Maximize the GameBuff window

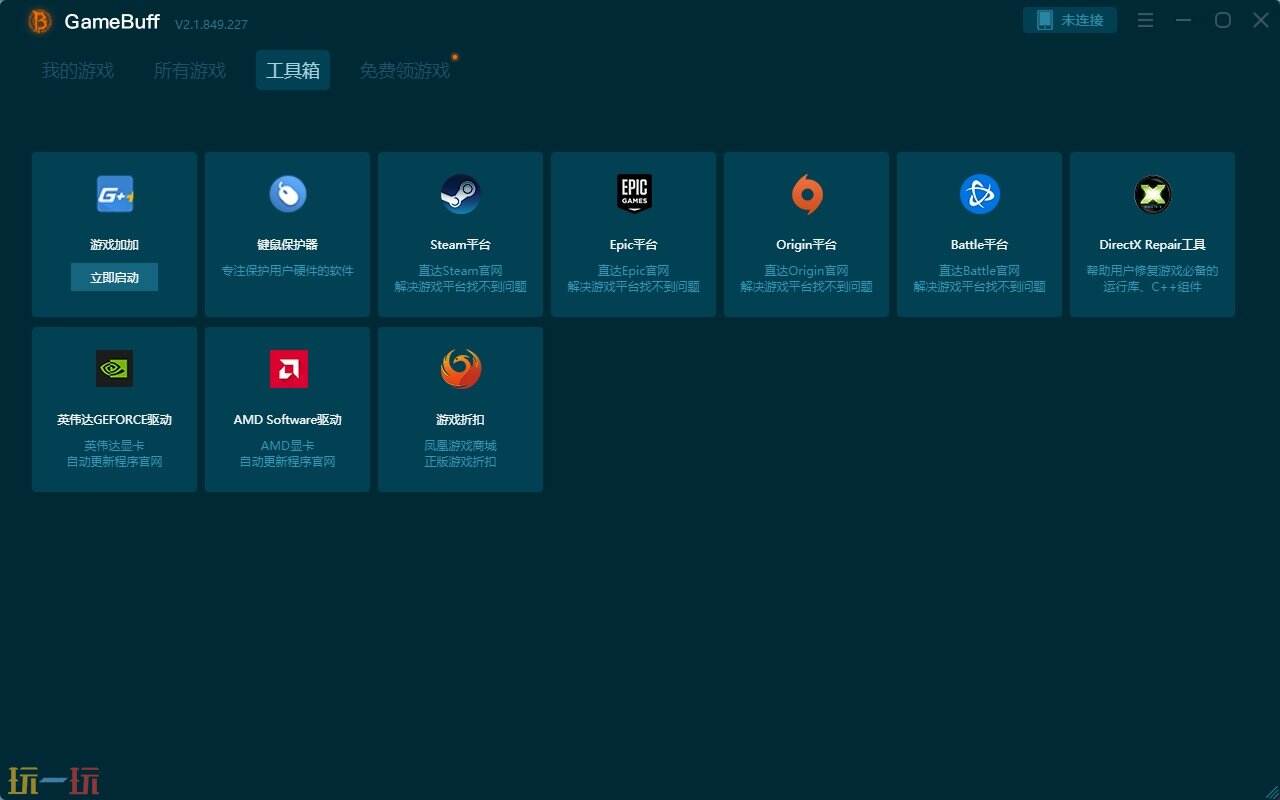pyautogui.click(x=1223, y=20)
